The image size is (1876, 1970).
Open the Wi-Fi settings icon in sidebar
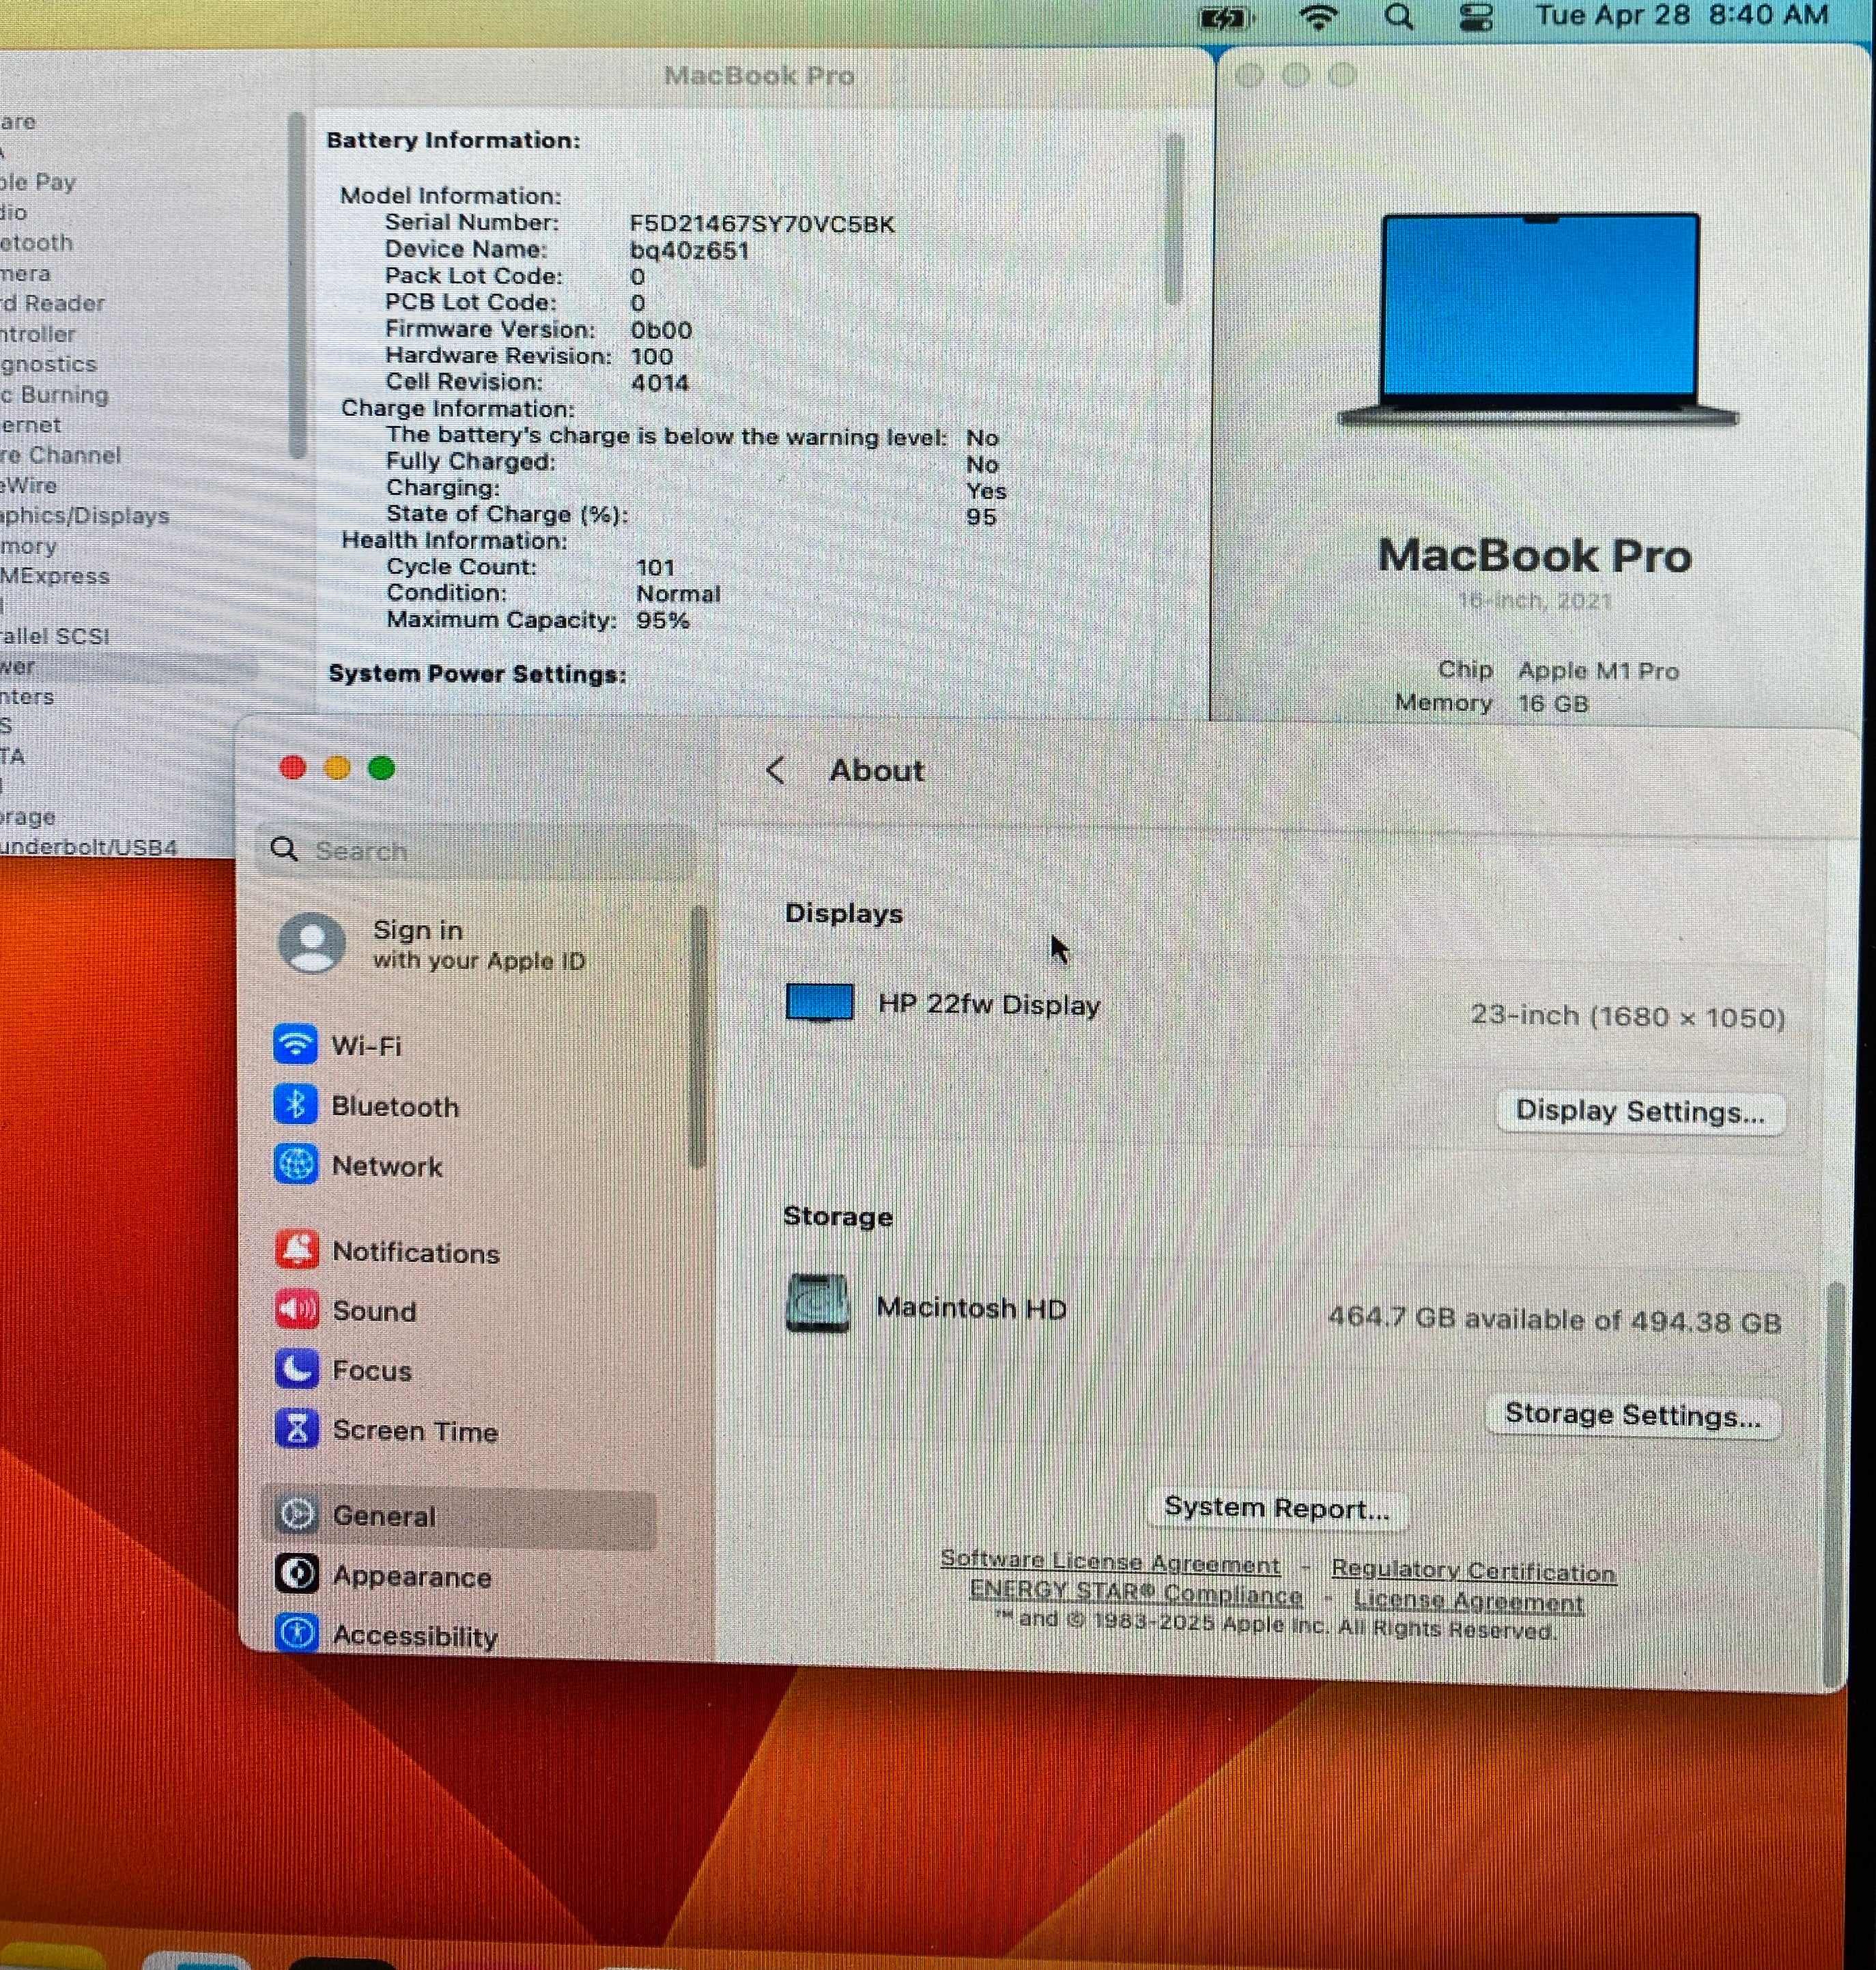[295, 1045]
